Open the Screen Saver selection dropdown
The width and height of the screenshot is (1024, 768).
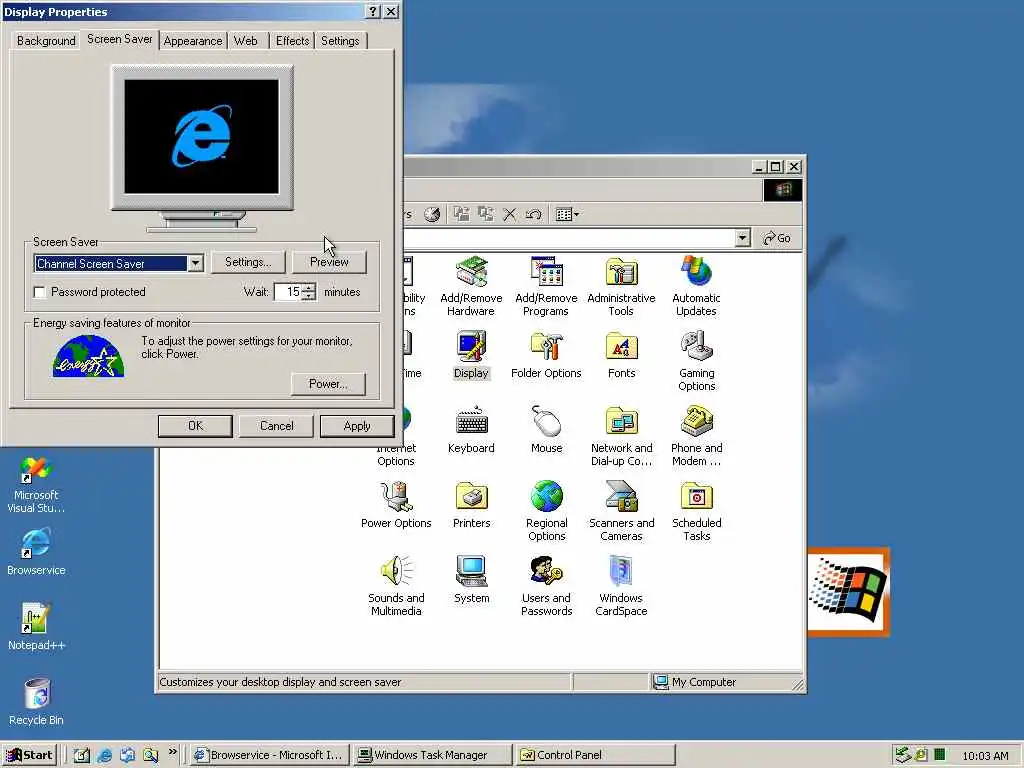tap(195, 263)
